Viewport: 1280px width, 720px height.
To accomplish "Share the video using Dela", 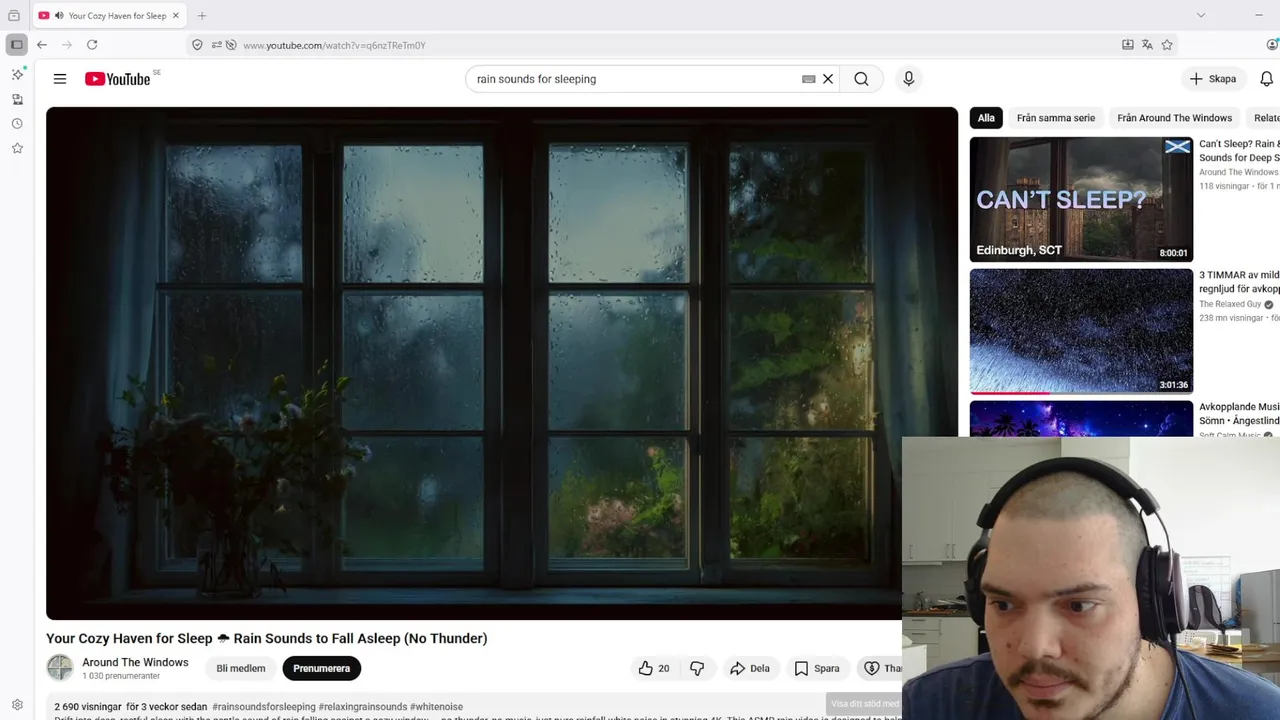I will [750, 668].
